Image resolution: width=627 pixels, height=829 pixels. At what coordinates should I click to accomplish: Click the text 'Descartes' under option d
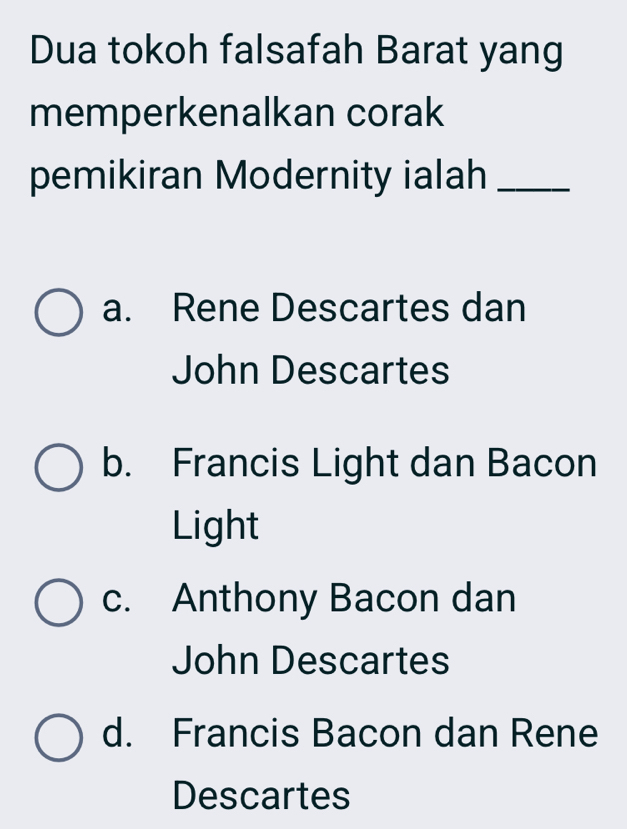tap(262, 796)
